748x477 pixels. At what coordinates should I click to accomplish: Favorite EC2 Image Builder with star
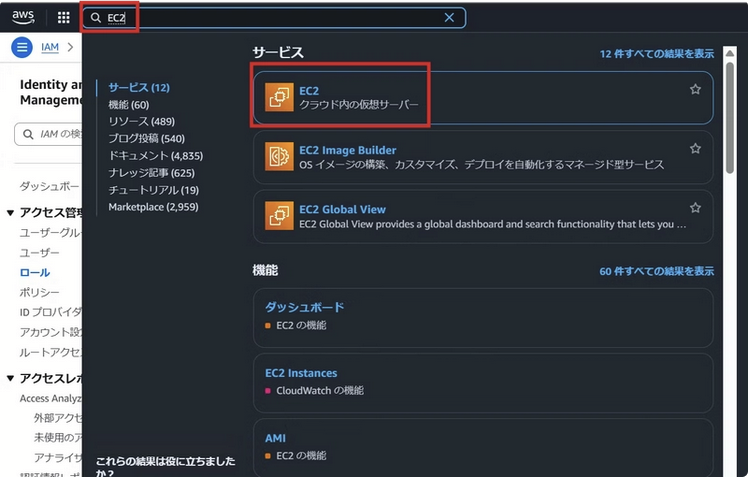coord(695,148)
